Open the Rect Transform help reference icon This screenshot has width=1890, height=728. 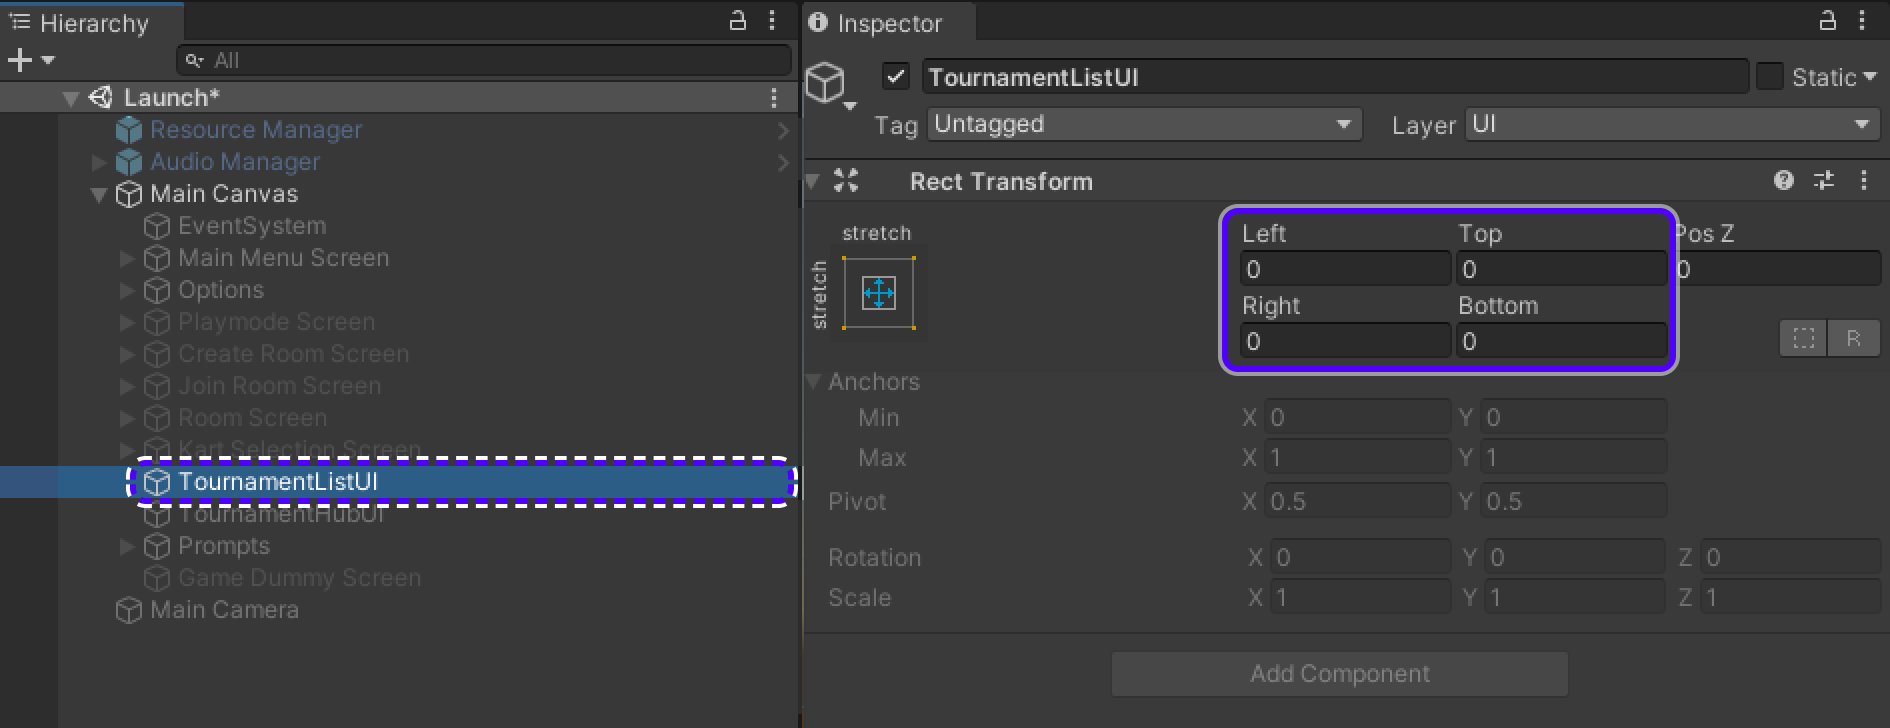coord(1783,180)
